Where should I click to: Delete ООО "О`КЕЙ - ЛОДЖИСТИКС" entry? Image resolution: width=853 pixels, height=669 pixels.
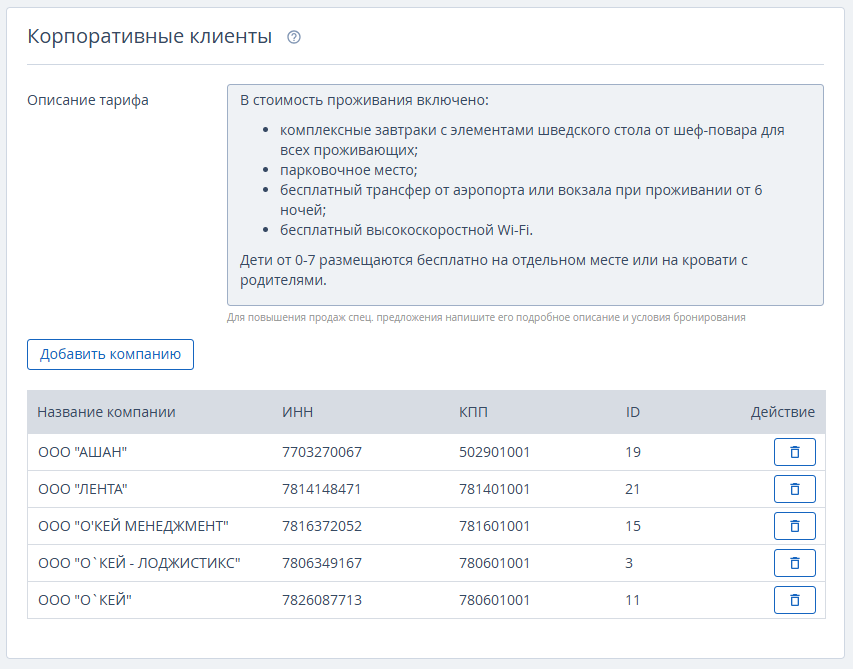tap(794, 563)
